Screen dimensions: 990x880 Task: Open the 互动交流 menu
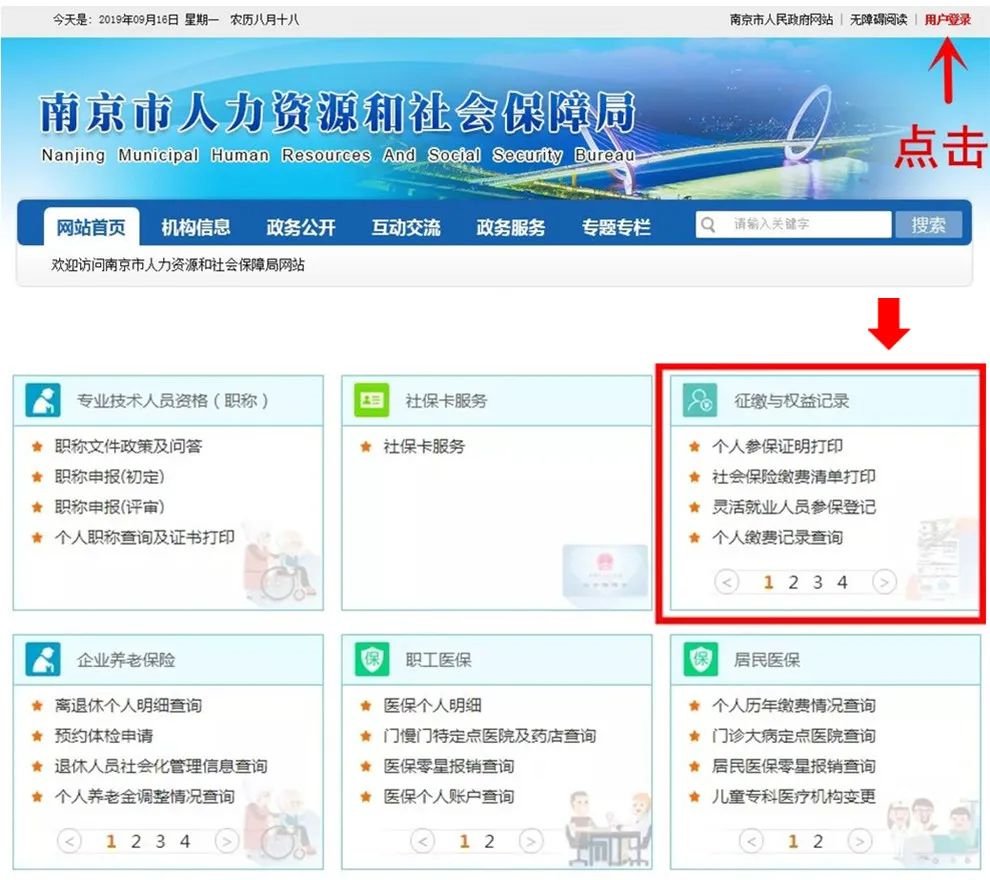pyautogui.click(x=405, y=227)
